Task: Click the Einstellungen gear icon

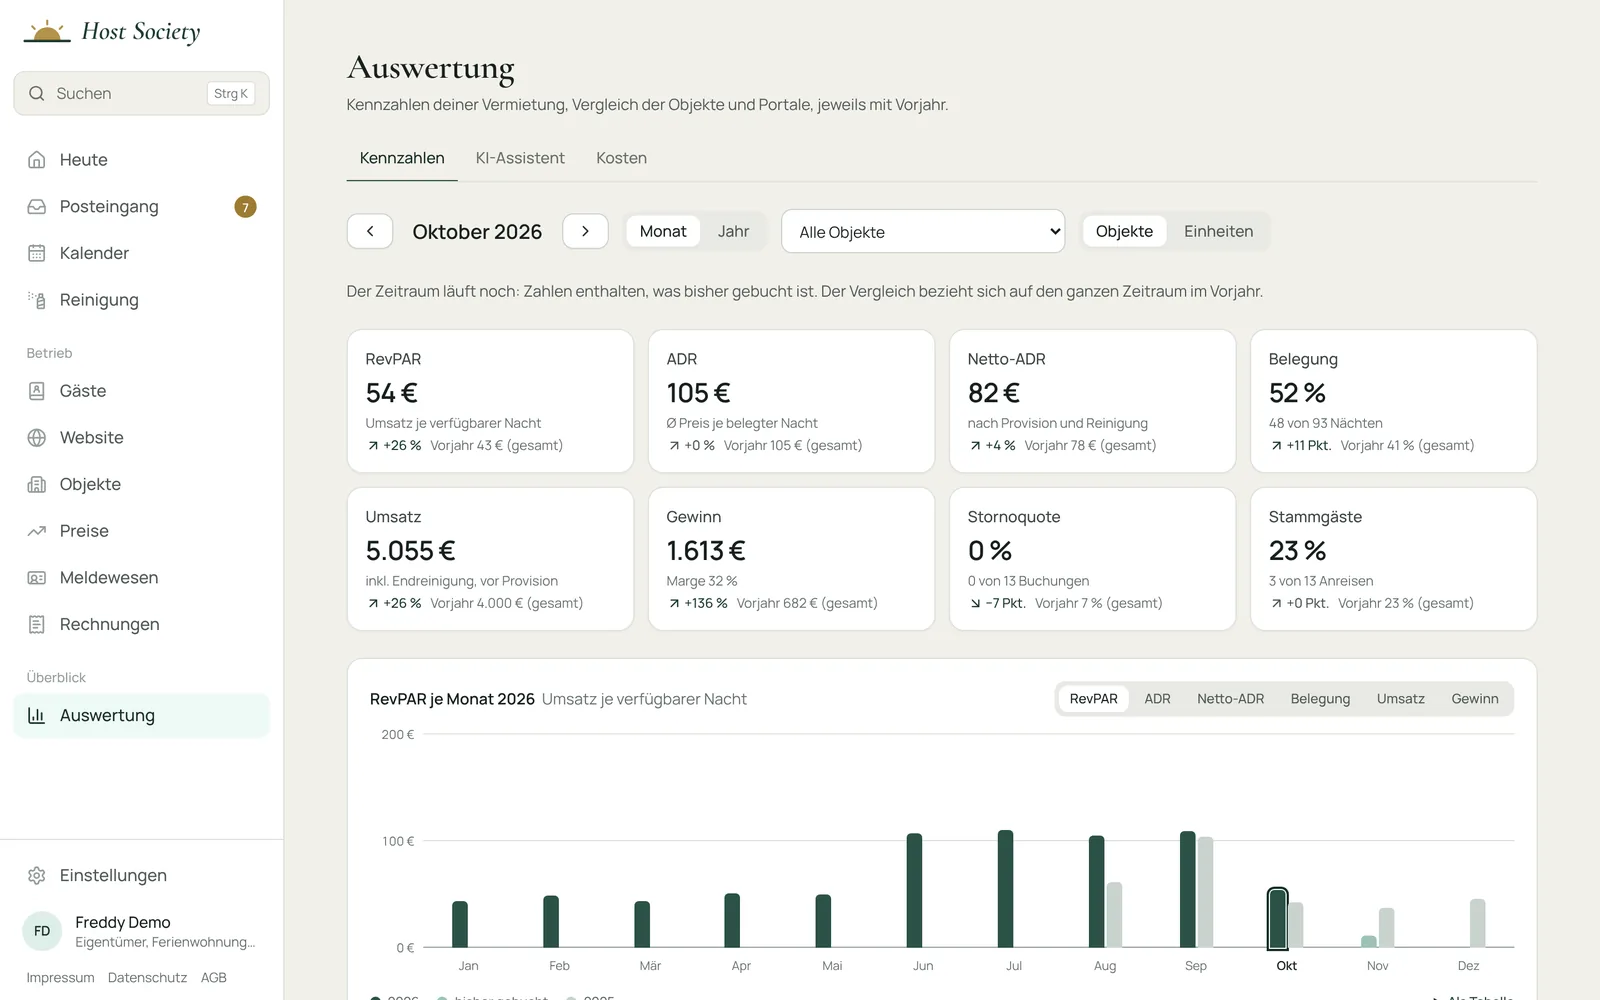Action: tap(37, 875)
